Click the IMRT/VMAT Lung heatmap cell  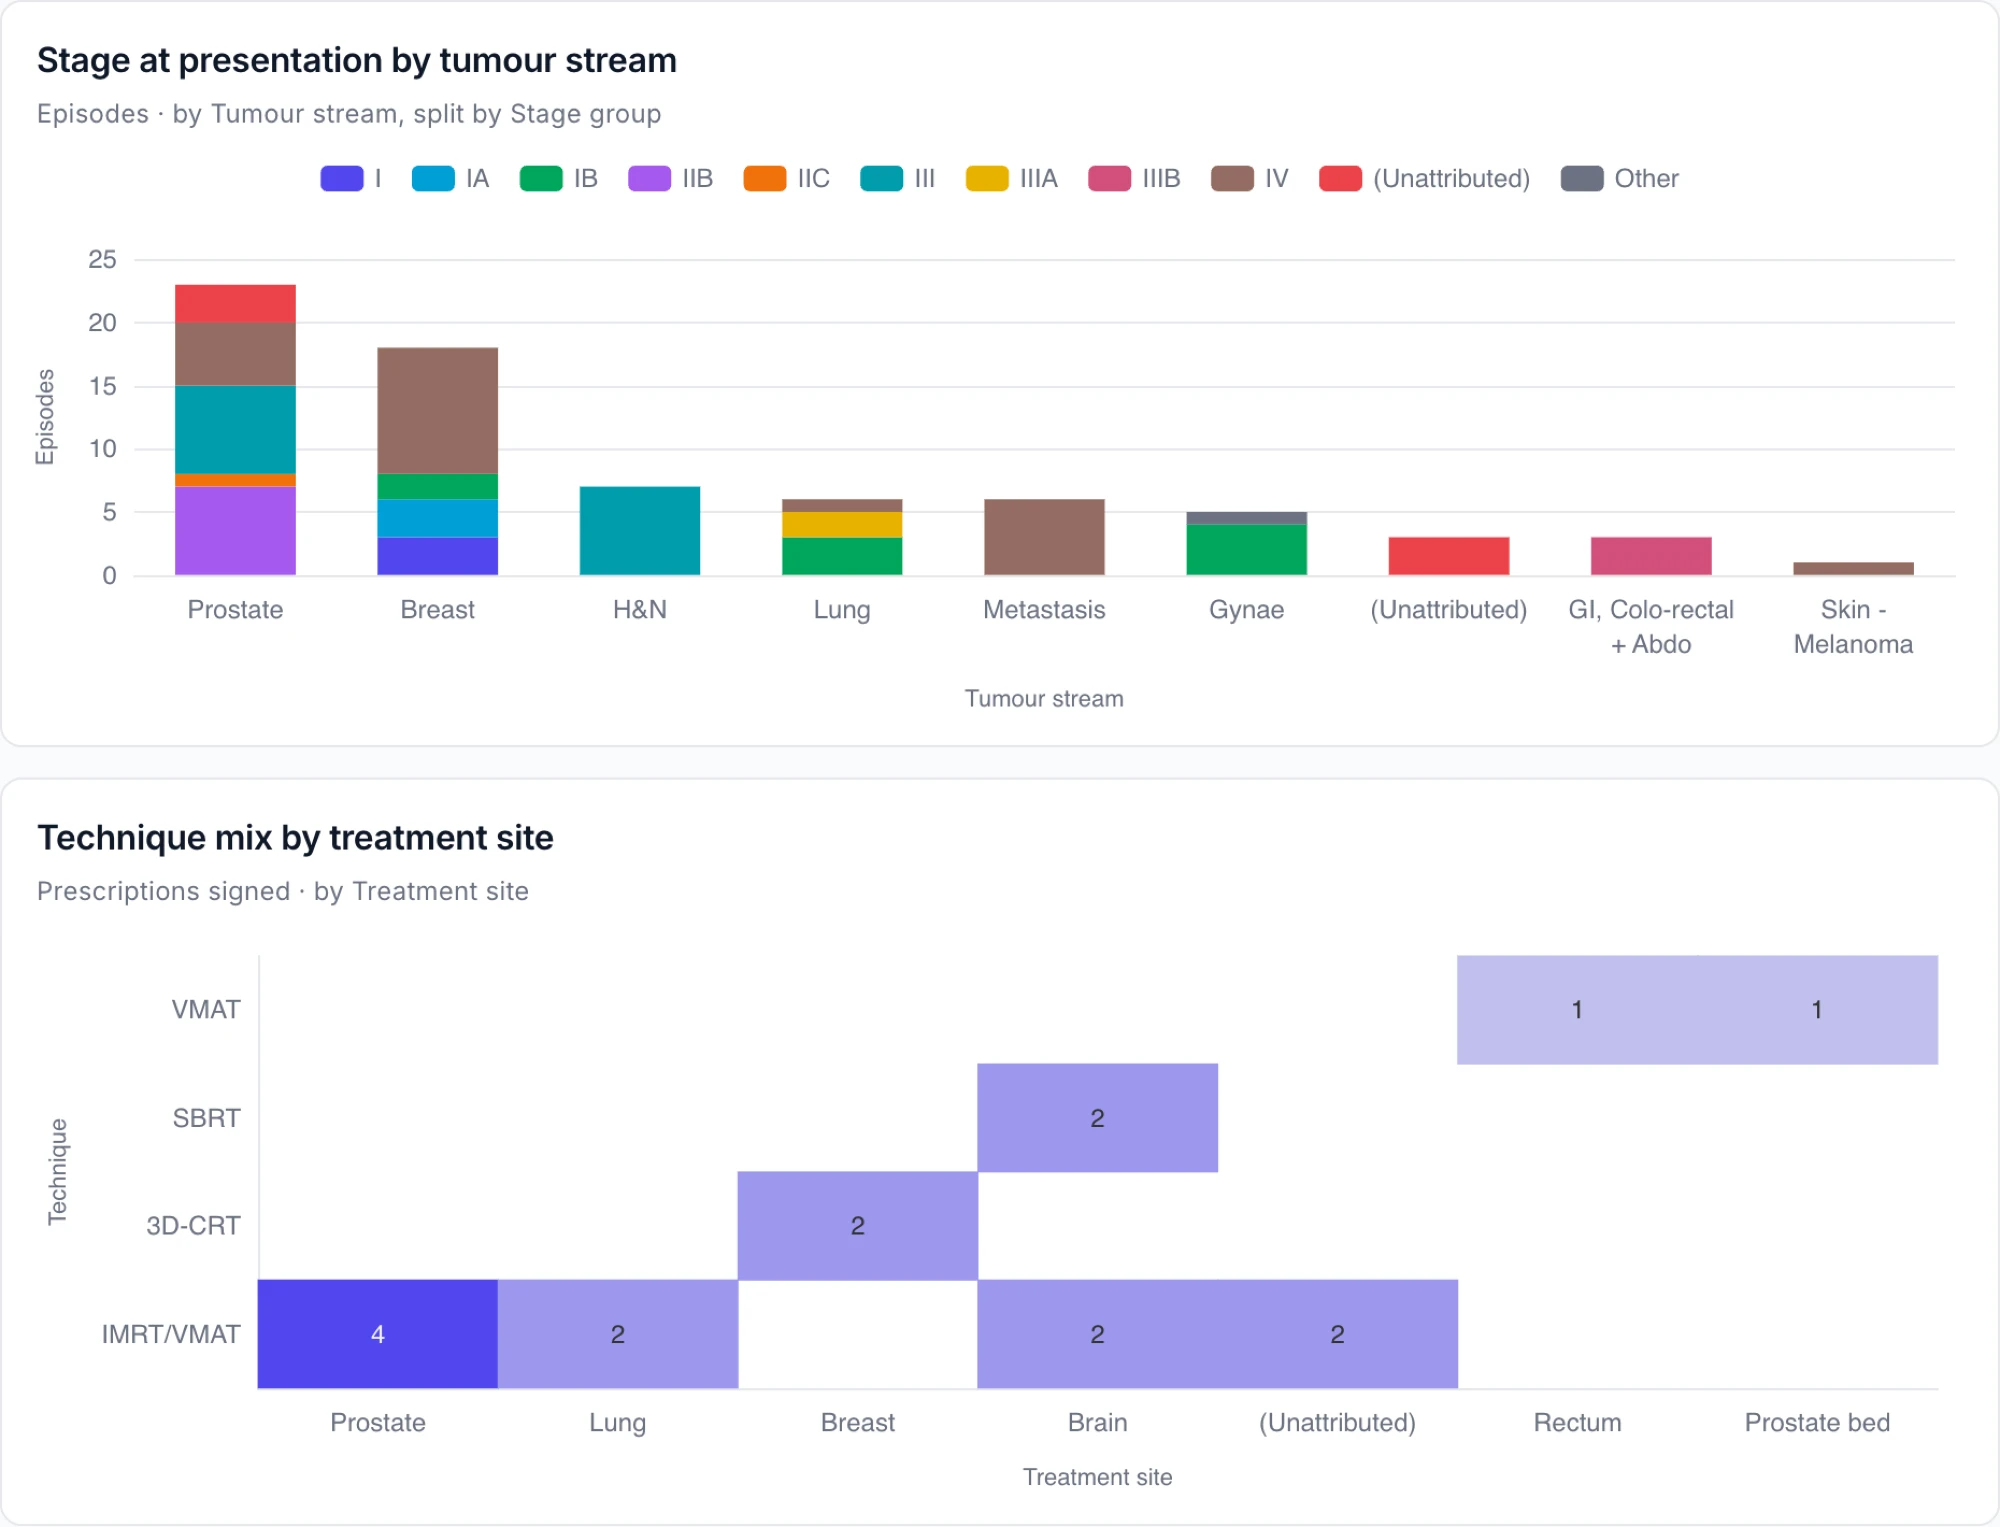(618, 1334)
